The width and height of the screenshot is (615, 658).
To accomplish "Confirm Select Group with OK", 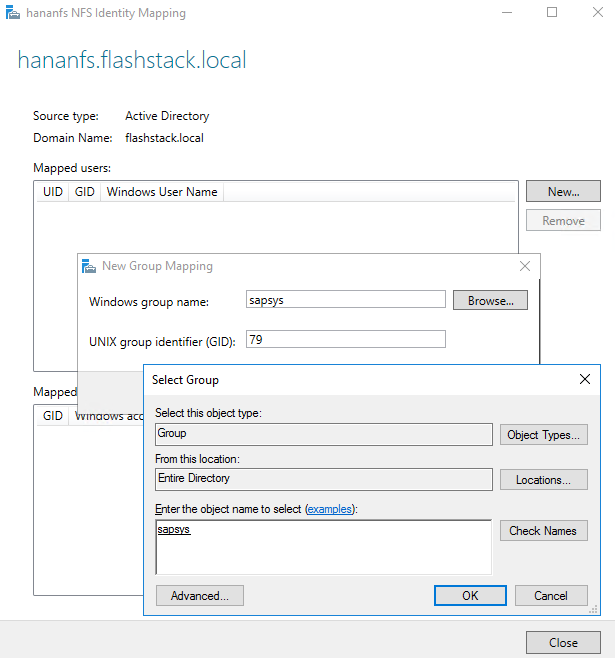I will click(470, 596).
